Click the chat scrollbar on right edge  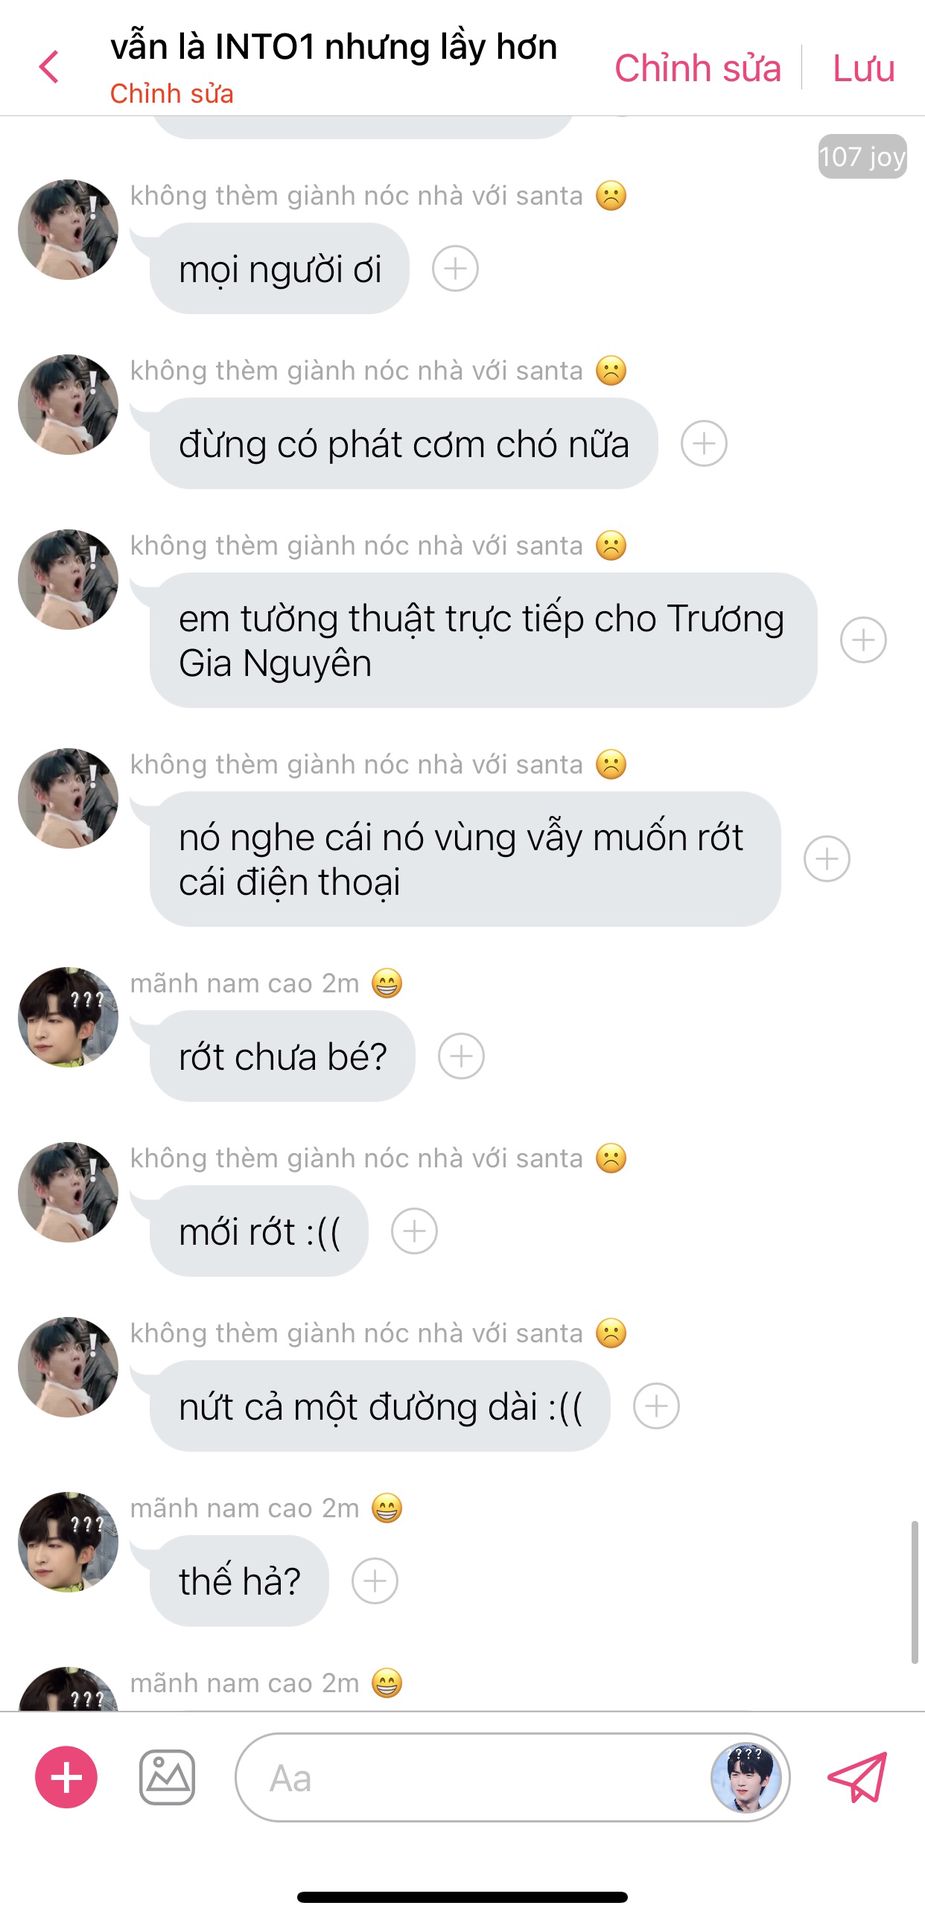pyautogui.click(x=914, y=1592)
